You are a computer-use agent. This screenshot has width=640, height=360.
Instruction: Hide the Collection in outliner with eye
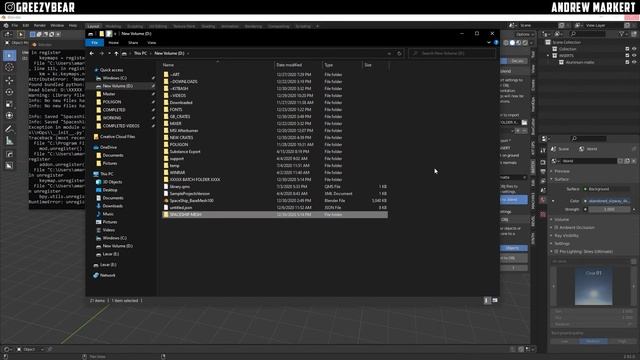pos(634,49)
